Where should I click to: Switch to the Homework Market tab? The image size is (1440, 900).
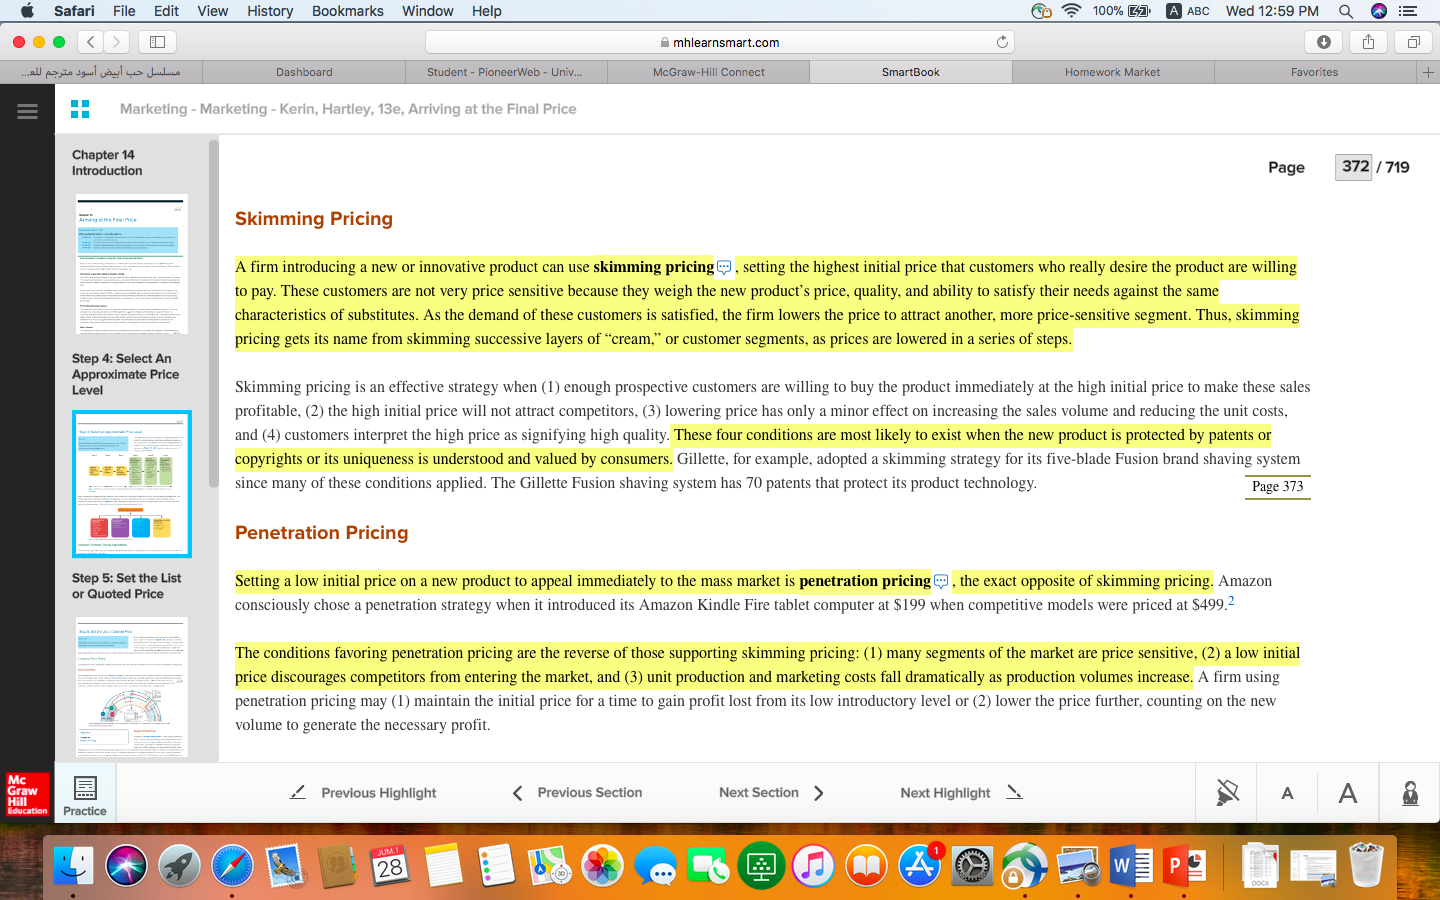[1112, 72]
